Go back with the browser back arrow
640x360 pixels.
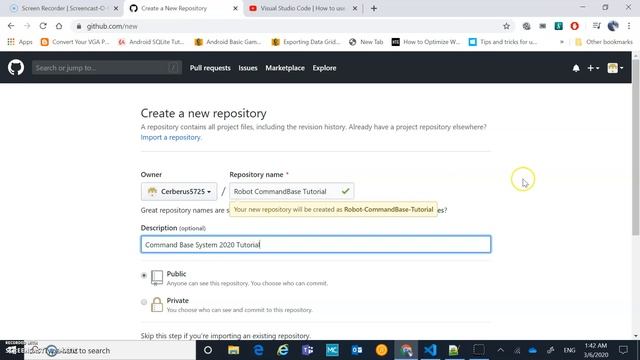point(11,26)
